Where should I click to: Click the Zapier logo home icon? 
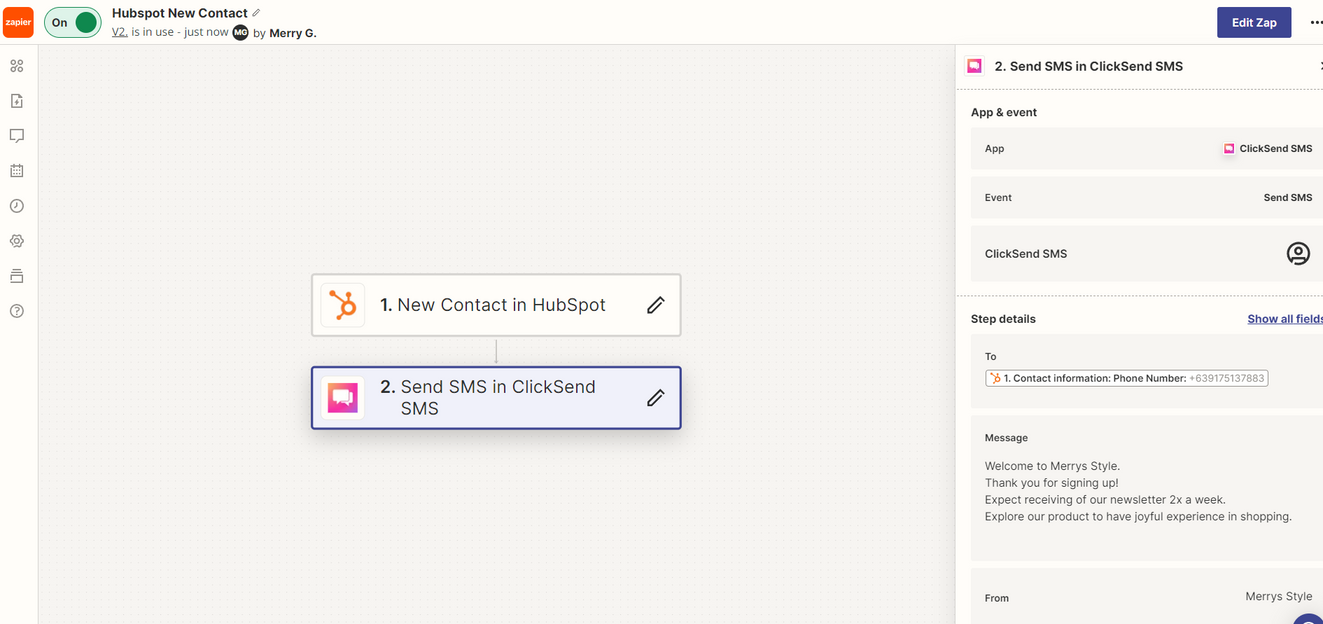18,22
